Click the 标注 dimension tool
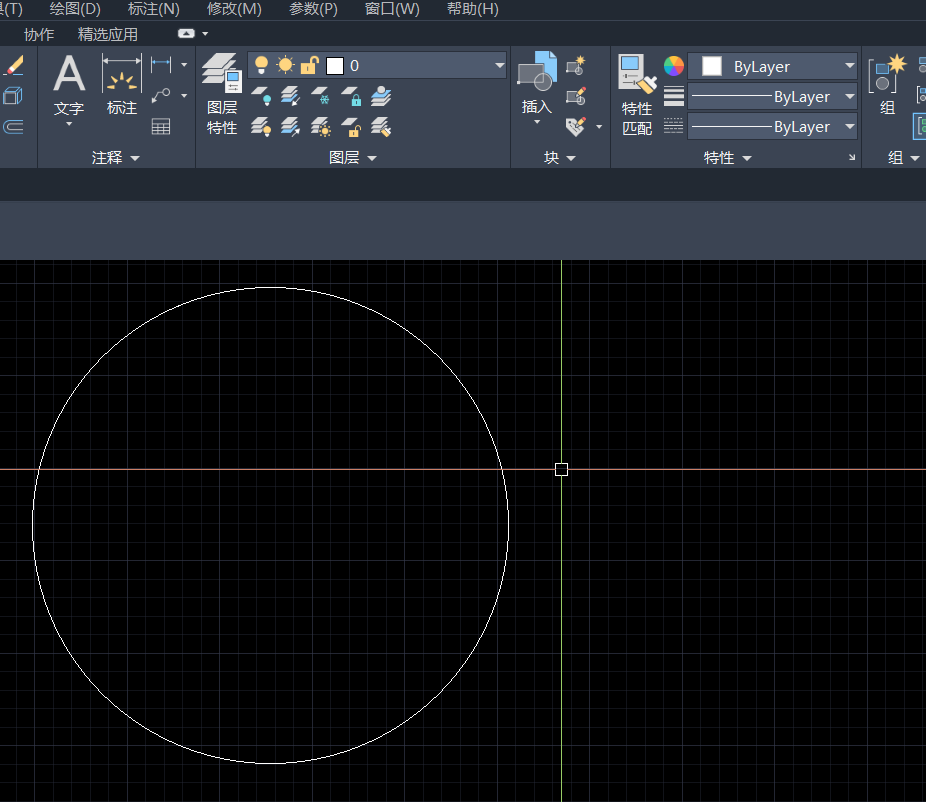Image resolution: width=926 pixels, height=802 pixels. point(122,85)
